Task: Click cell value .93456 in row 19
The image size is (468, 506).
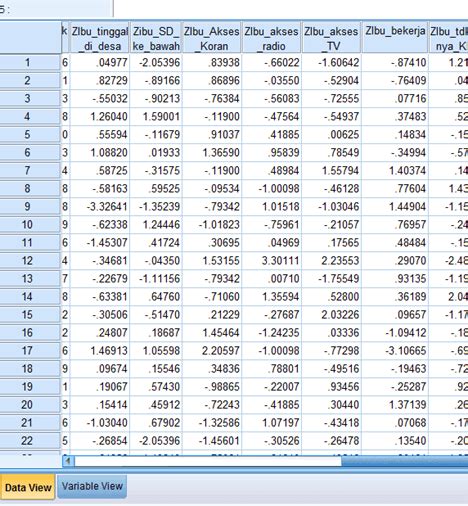Action: [331, 387]
